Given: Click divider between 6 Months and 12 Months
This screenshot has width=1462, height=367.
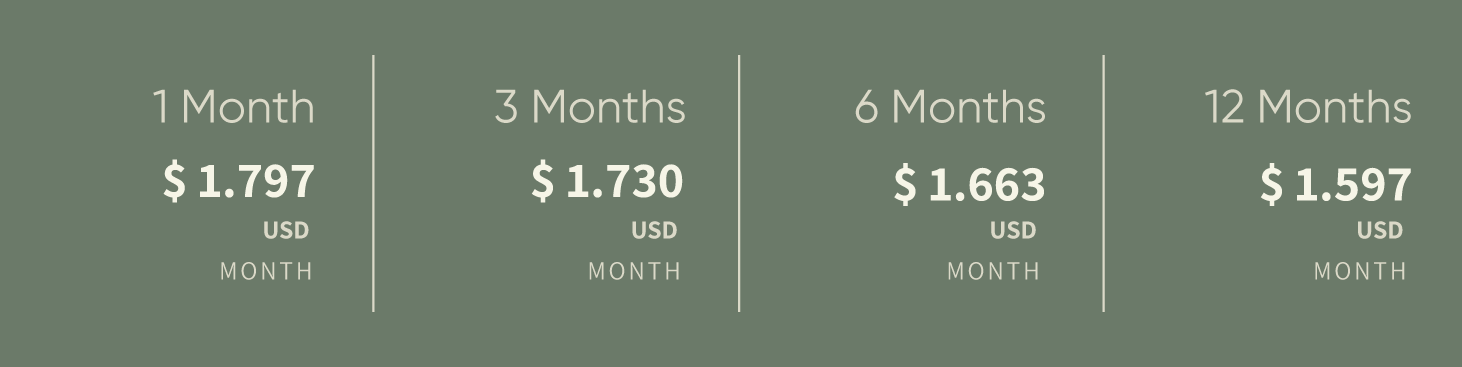Looking at the screenshot, I should point(1104,183).
